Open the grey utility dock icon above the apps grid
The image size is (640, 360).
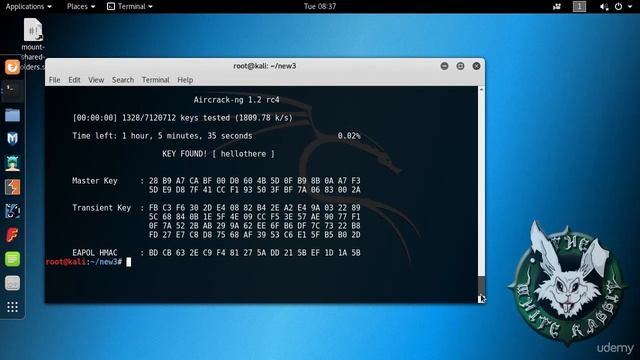[x=12, y=283]
